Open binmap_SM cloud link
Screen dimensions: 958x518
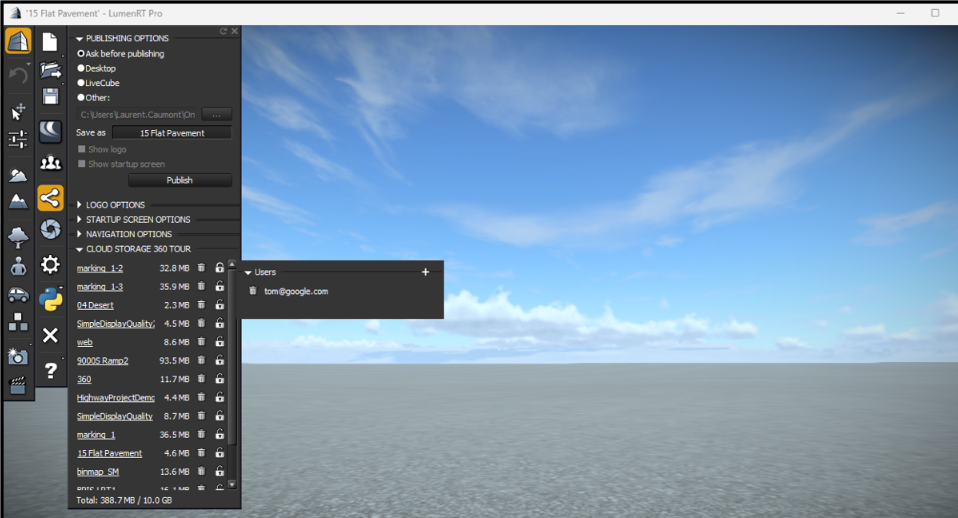[98, 472]
